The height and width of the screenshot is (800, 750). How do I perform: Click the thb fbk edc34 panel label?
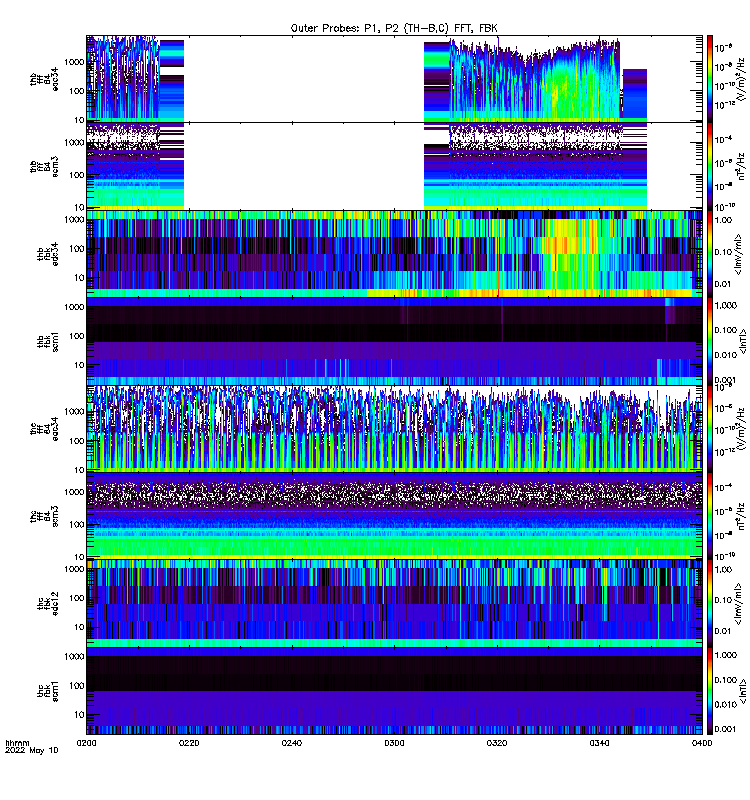(47, 254)
